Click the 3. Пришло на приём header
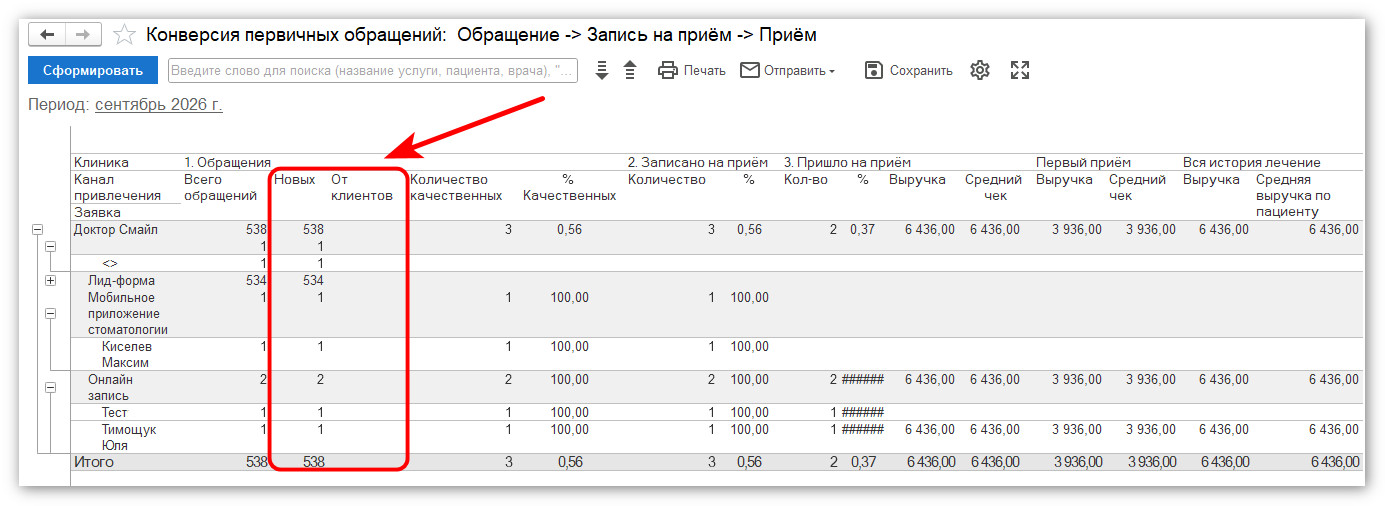 click(x=847, y=162)
